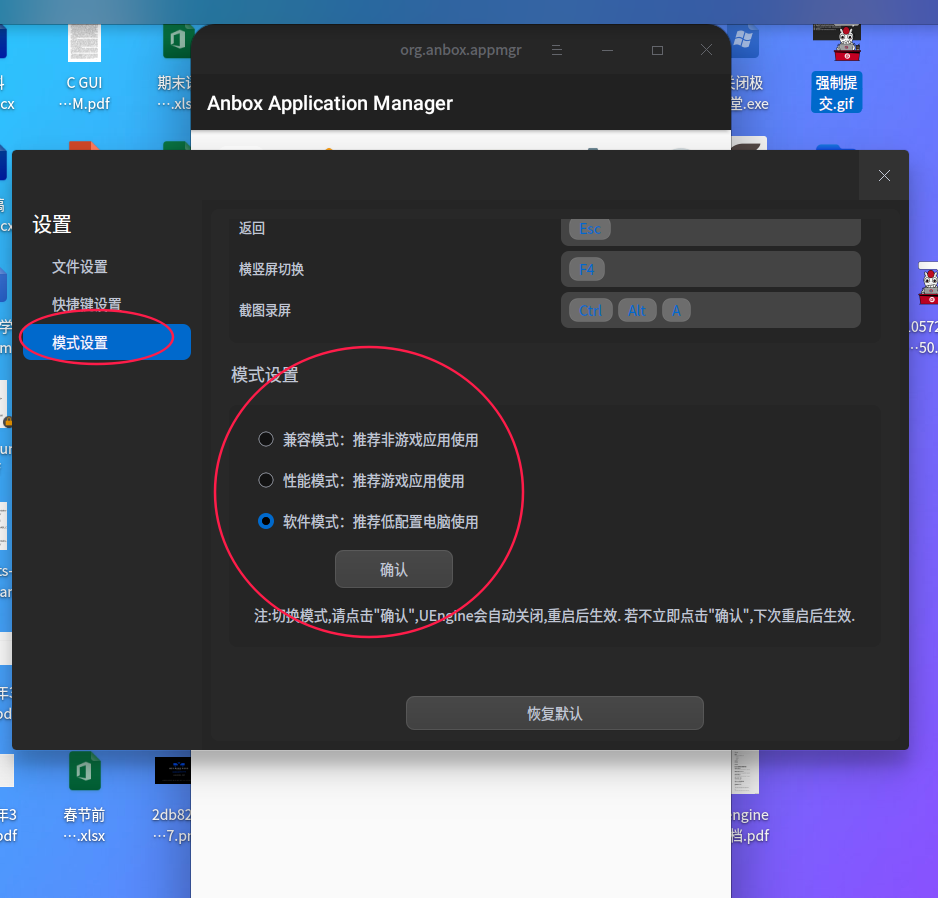Click the 截图录屏 shortcut label
Image resolution: width=938 pixels, height=898 pixels.
(x=265, y=311)
